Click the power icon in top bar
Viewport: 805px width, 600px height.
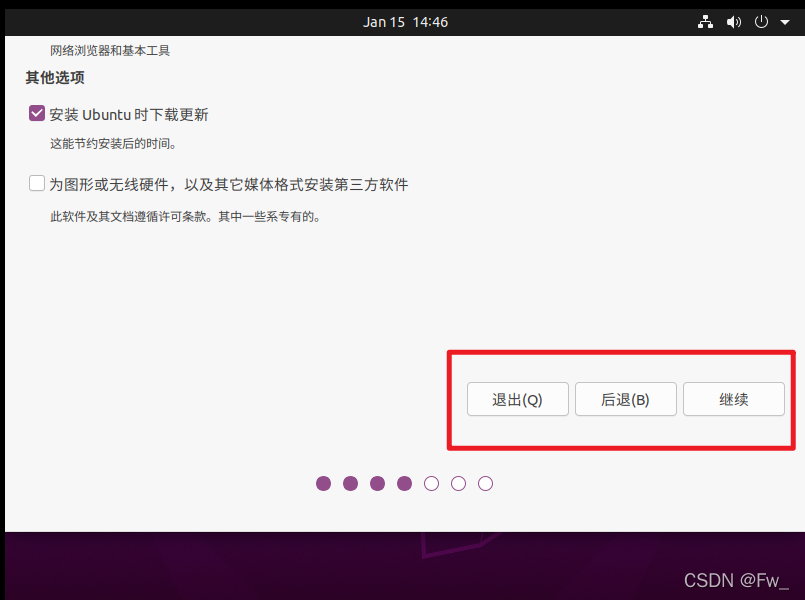[761, 22]
